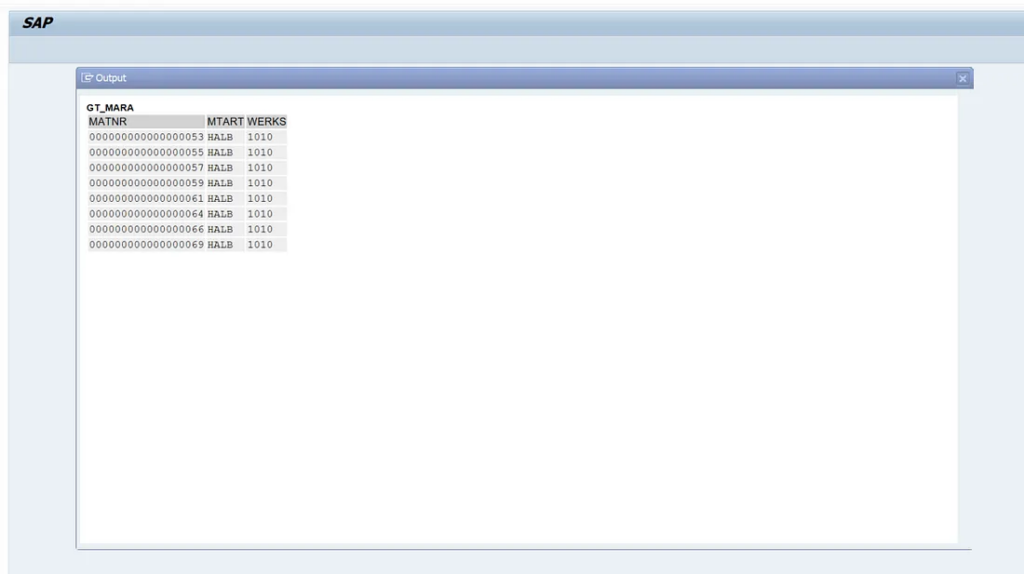Click the SAP logo at top left
The image size is (1024, 574).
coord(37,23)
